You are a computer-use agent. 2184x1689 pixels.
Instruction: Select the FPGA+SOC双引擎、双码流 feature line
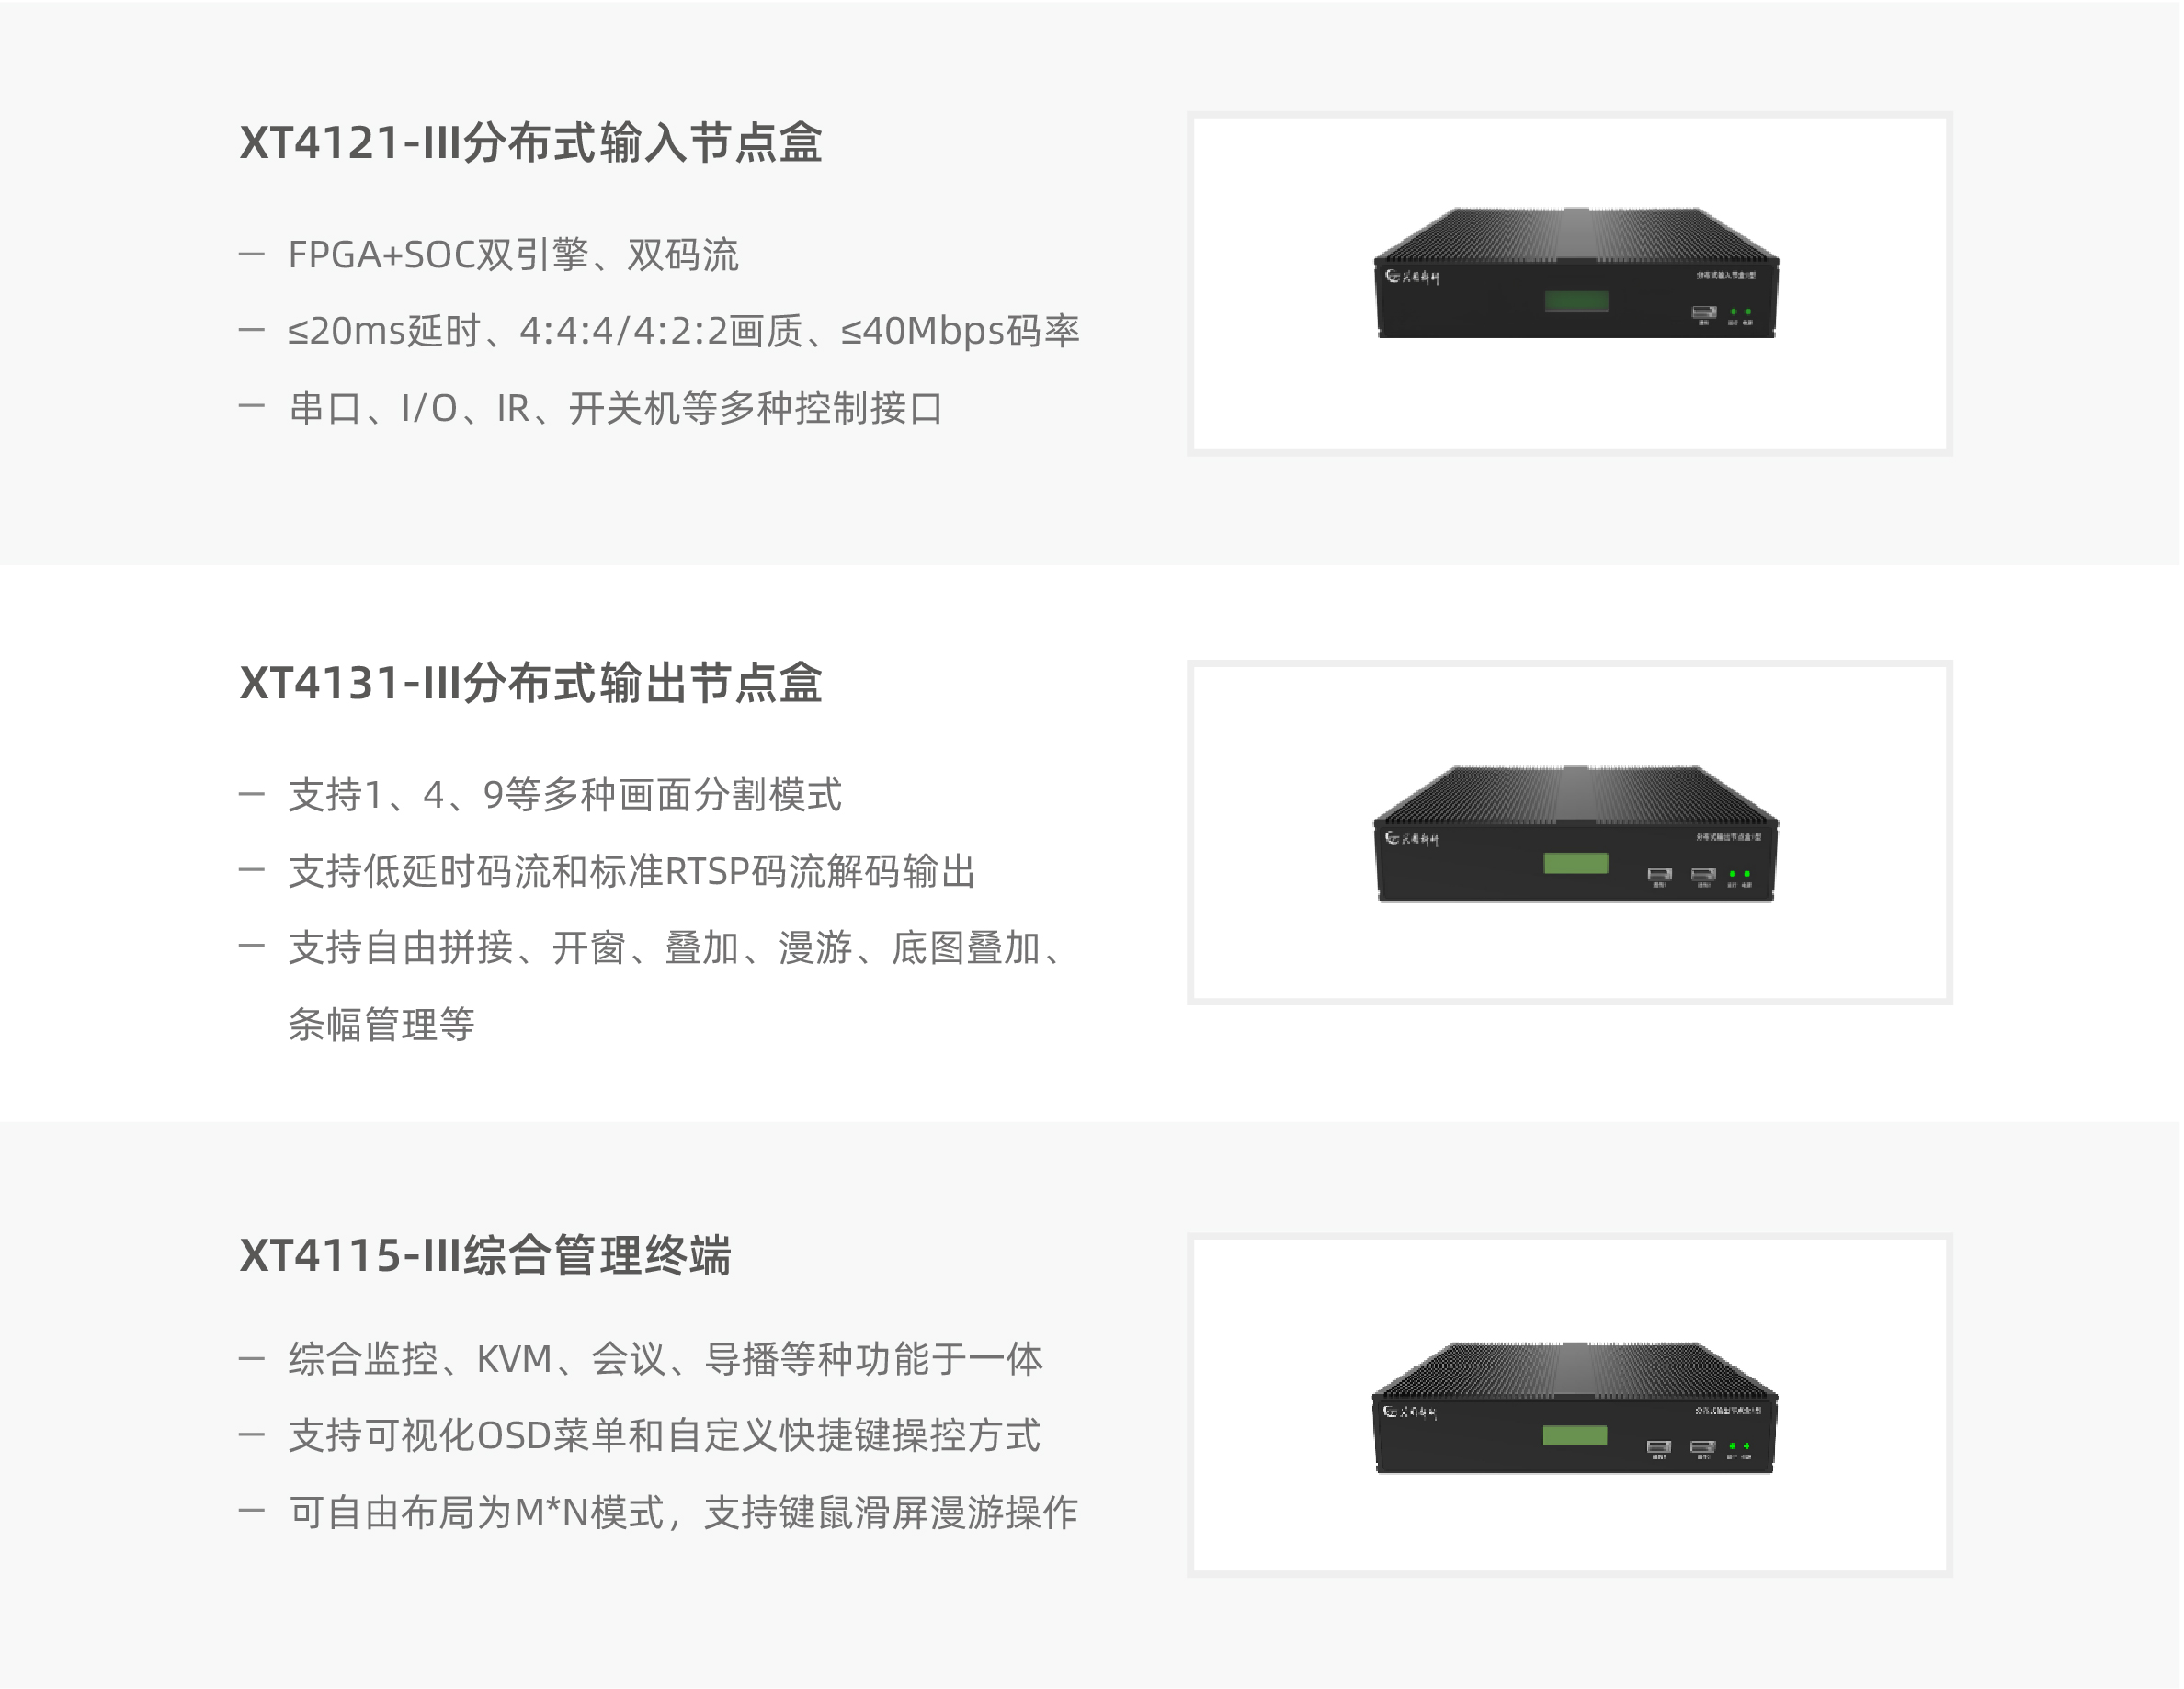tap(513, 255)
